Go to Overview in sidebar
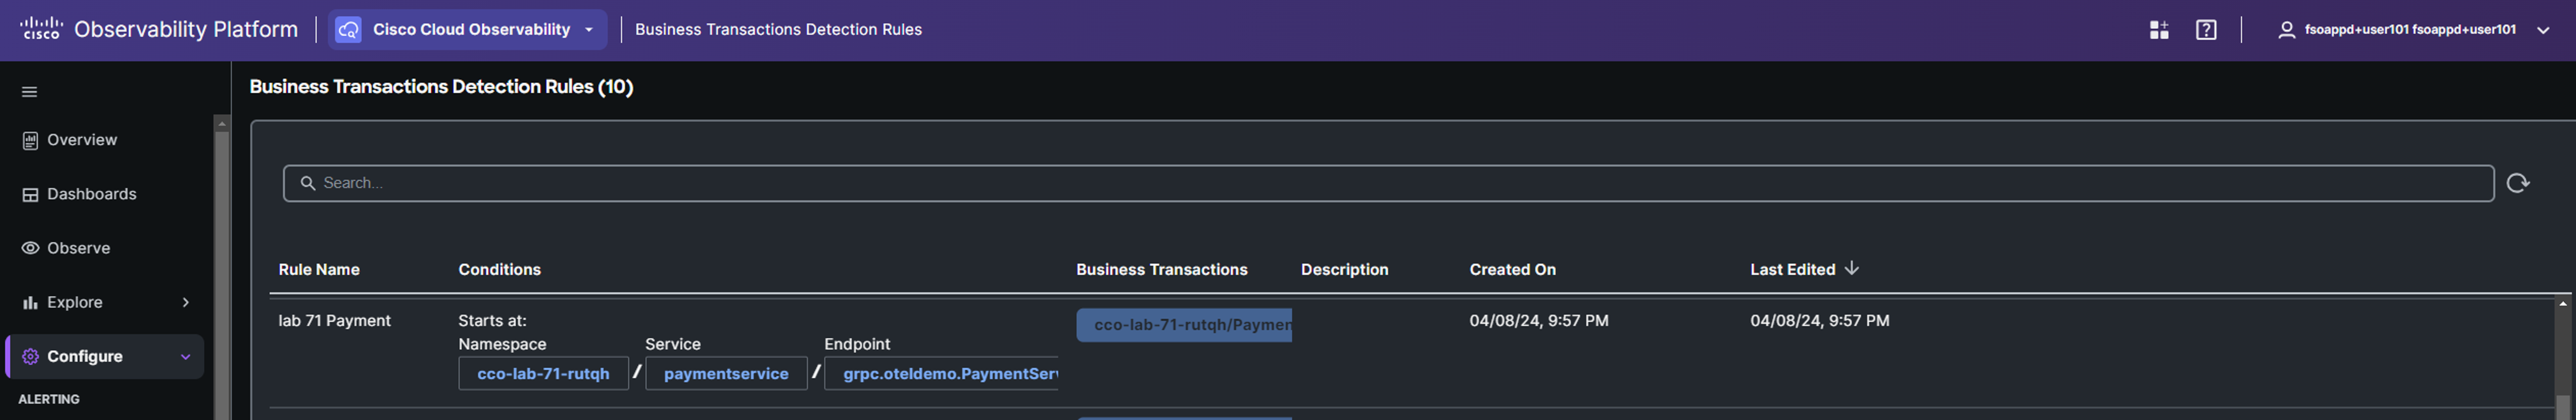The width and height of the screenshot is (2576, 420). tap(82, 140)
